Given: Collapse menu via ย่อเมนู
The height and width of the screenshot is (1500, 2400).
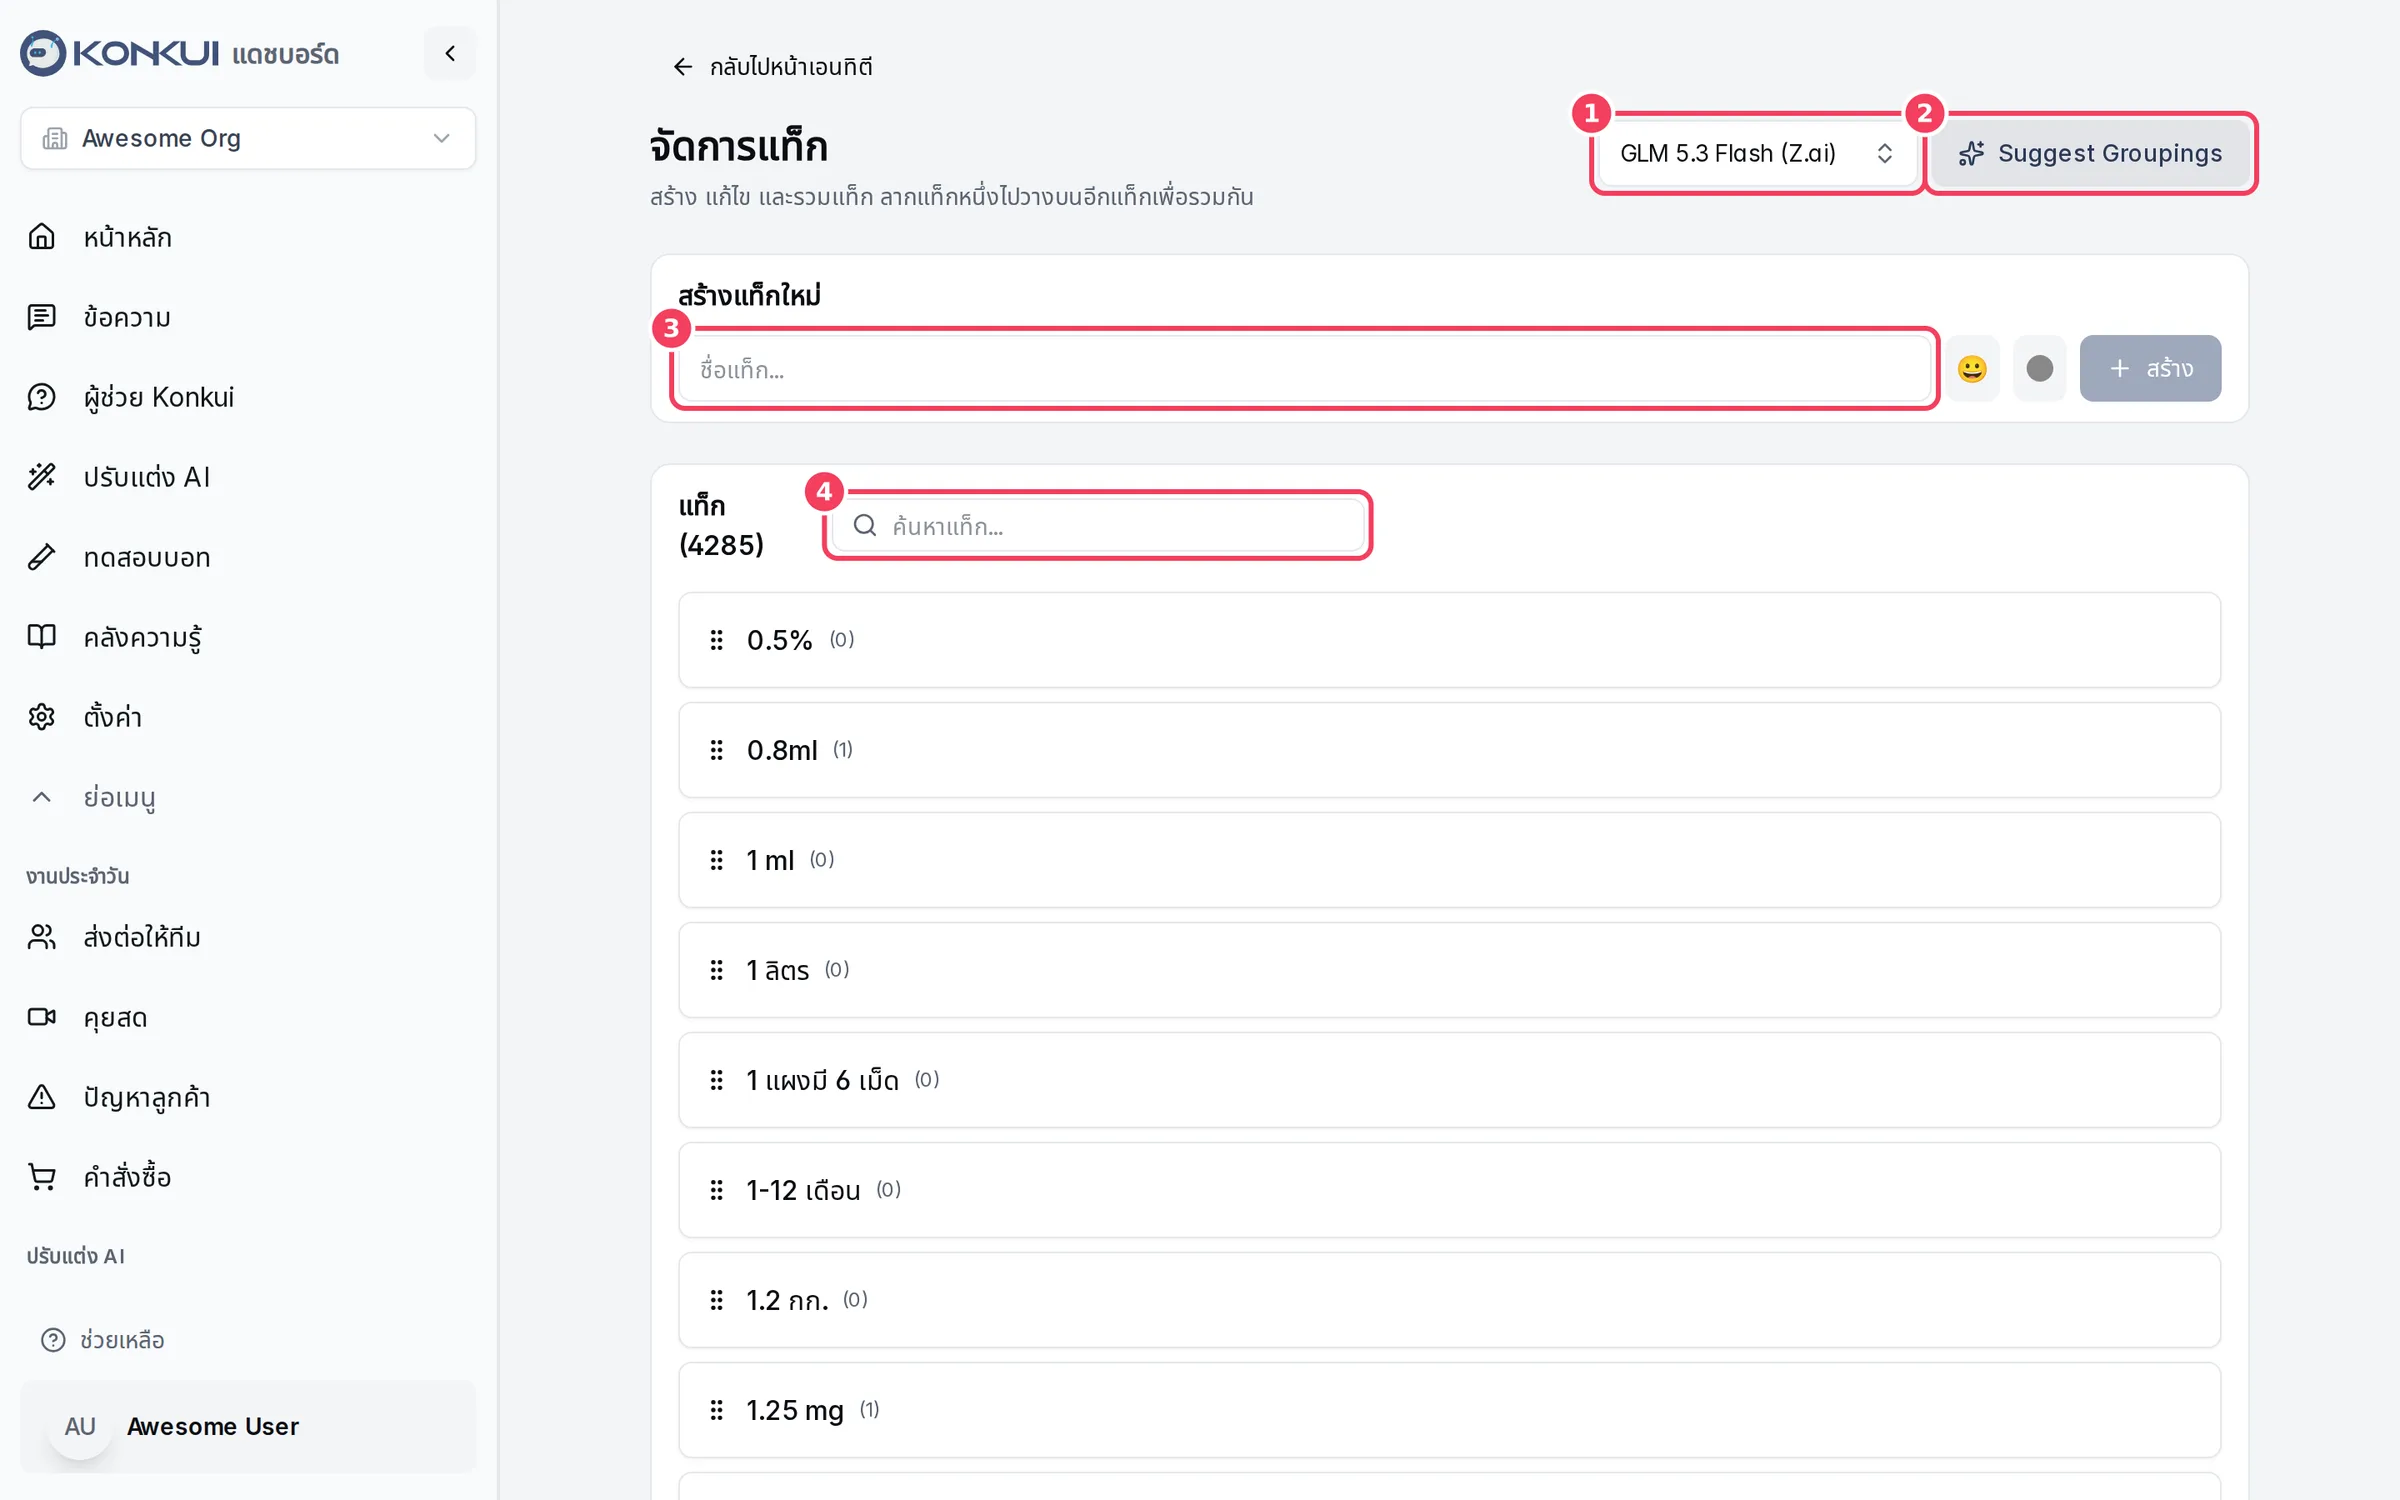Looking at the screenshot, I should pos(119,797).
